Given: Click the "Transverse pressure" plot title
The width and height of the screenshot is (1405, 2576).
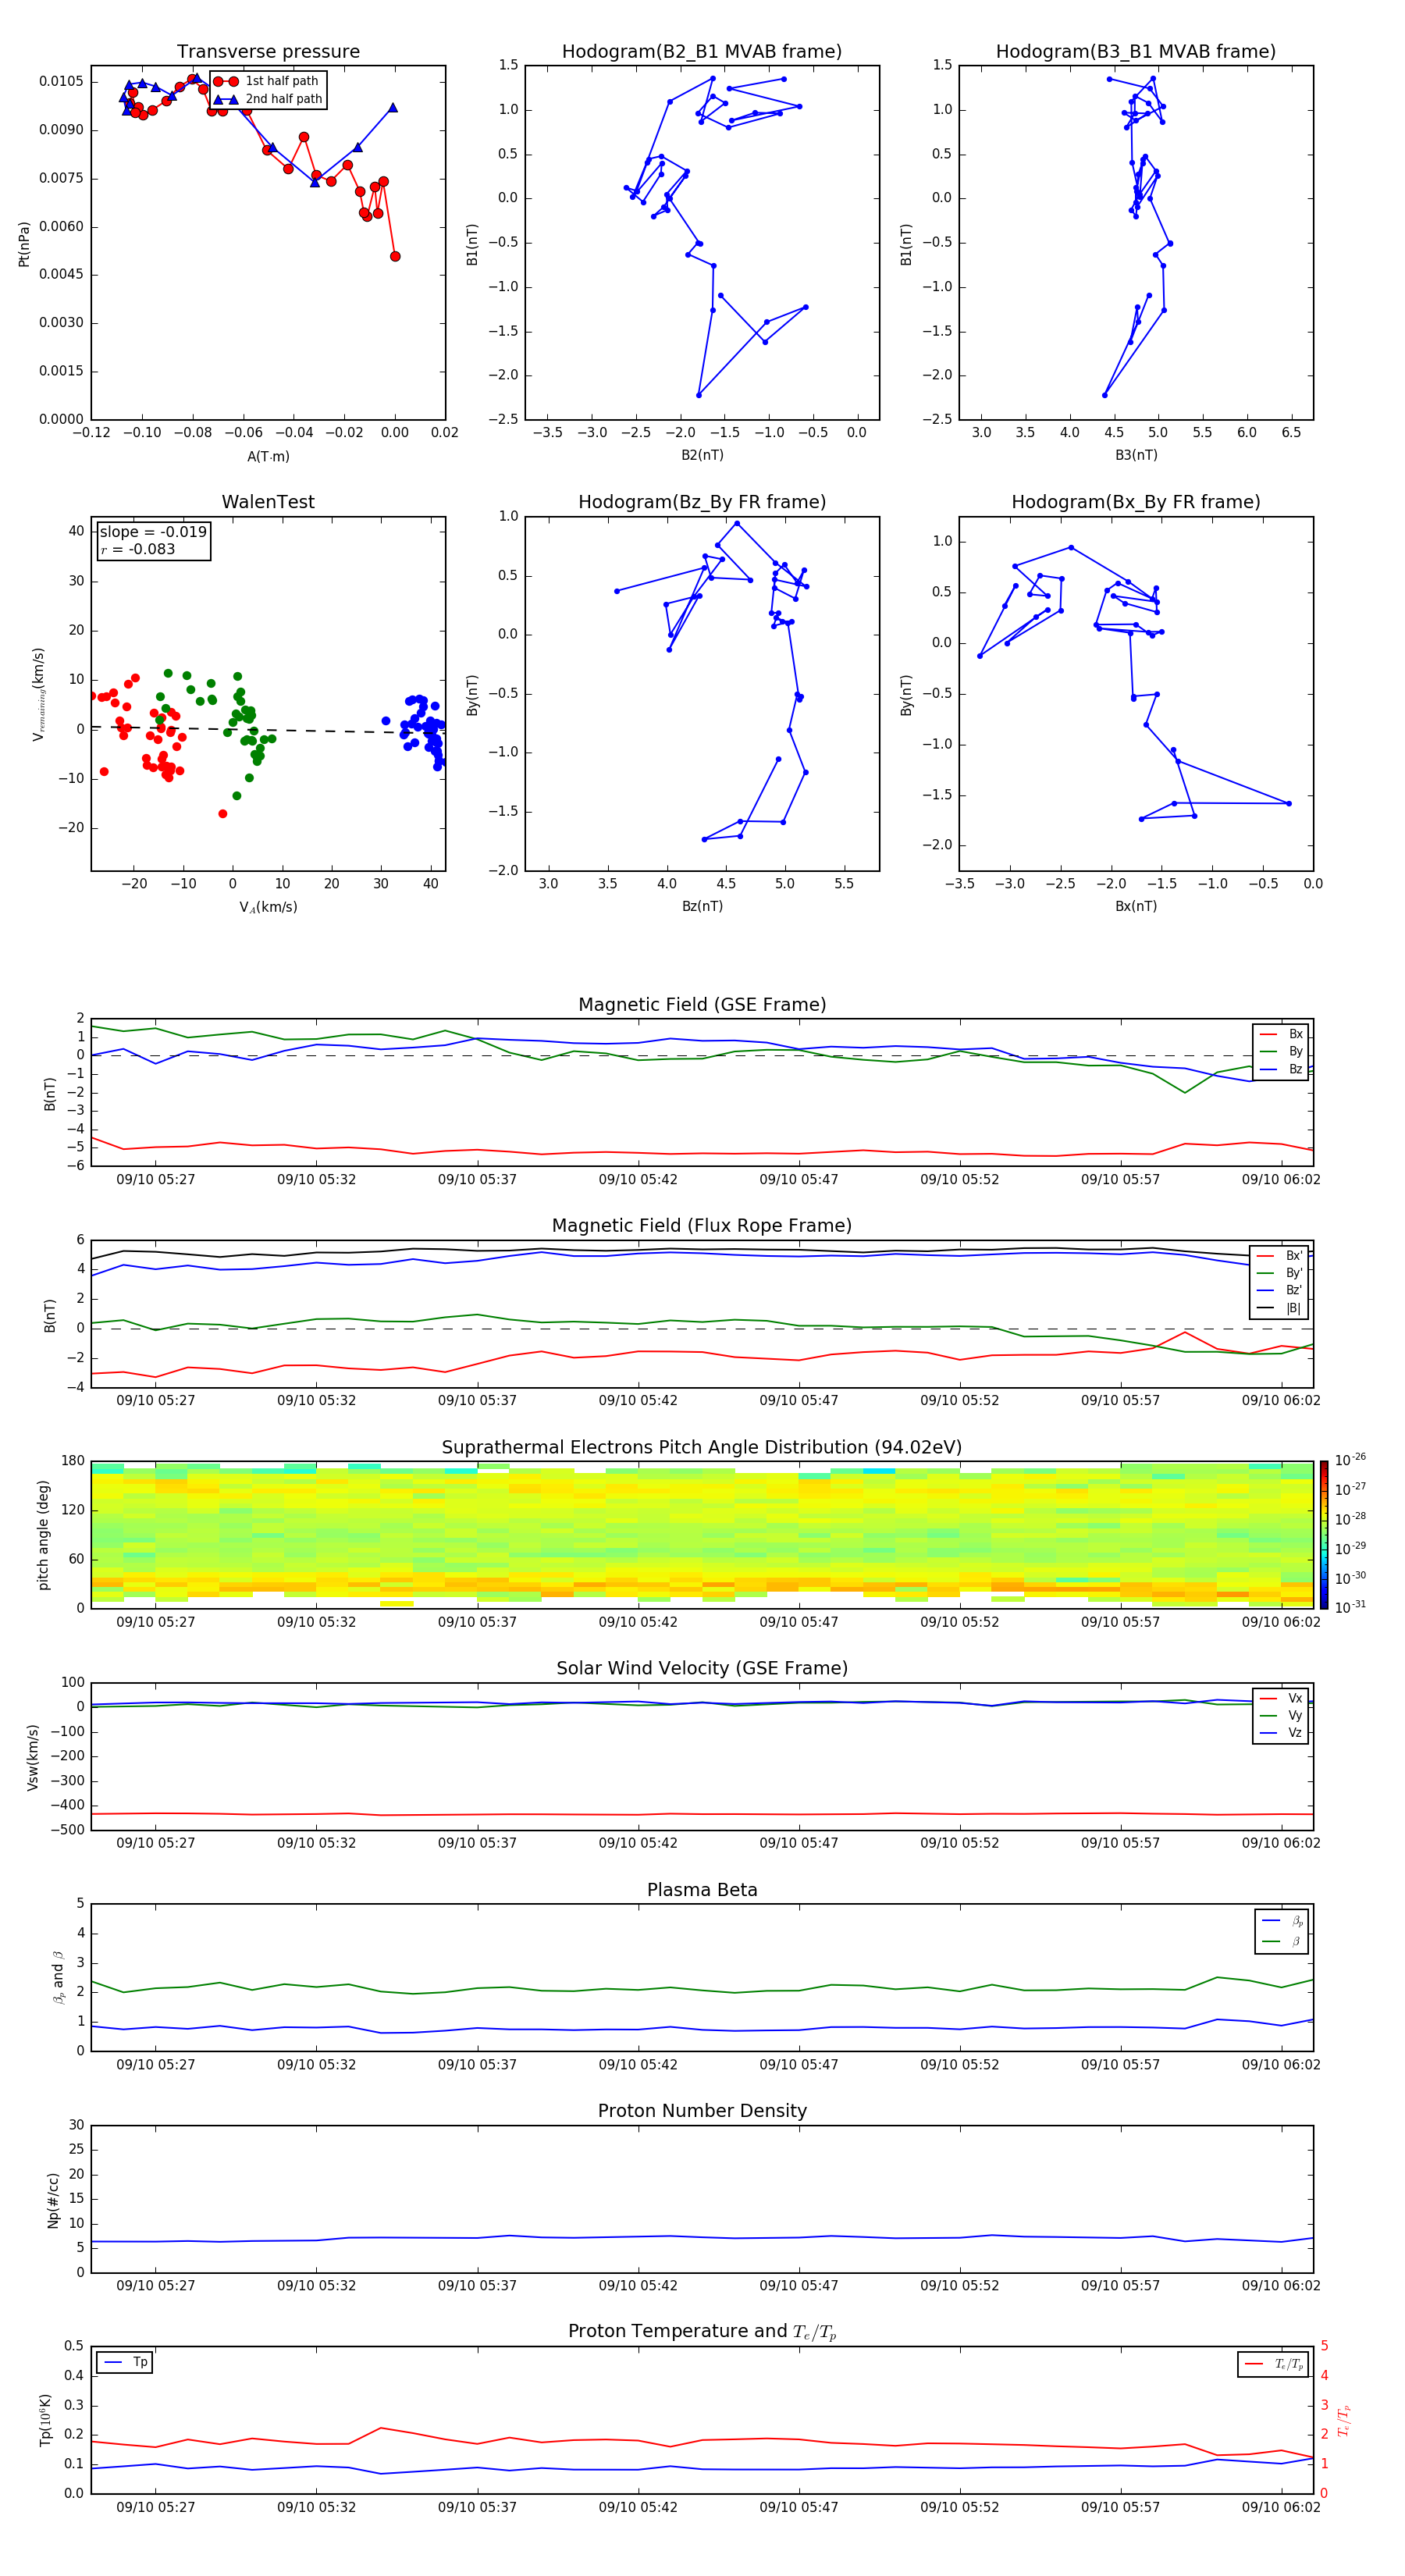Looking at the screenshot, I should 268,52.
